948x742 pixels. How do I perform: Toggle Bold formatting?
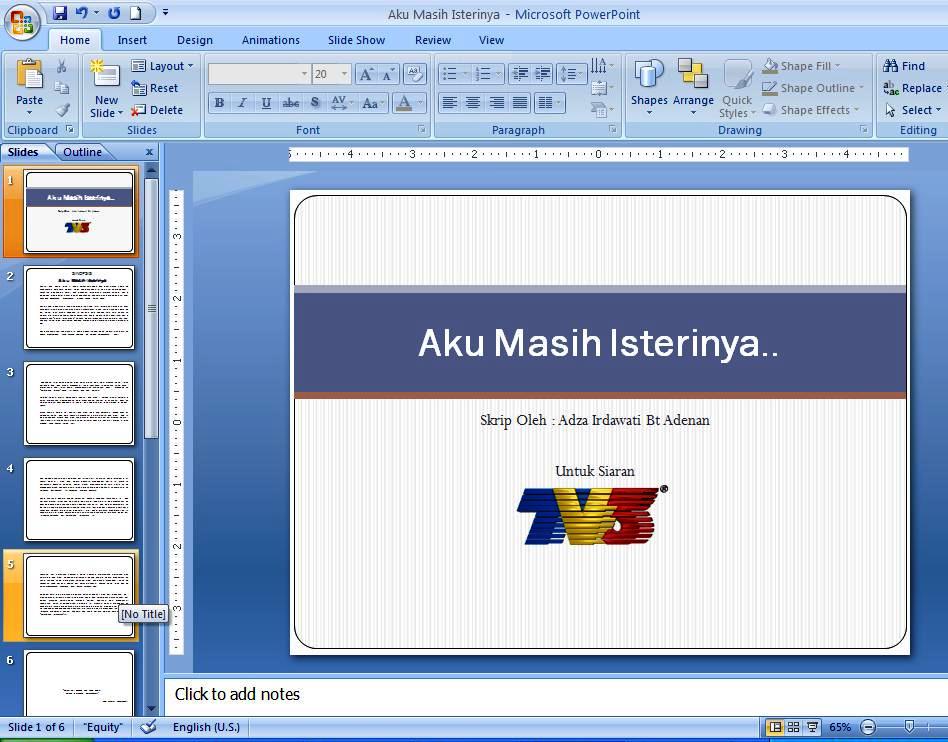pyautogui.click(x=219, y=103)
